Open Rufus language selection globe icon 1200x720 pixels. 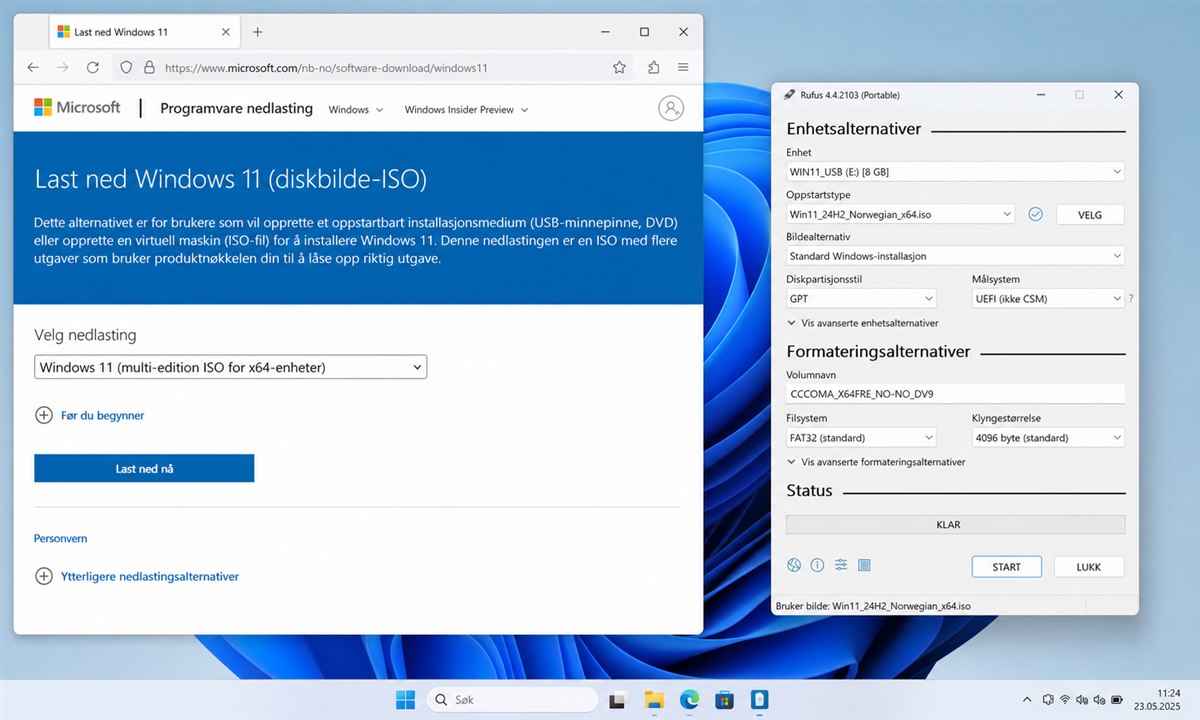click(794, 565)
